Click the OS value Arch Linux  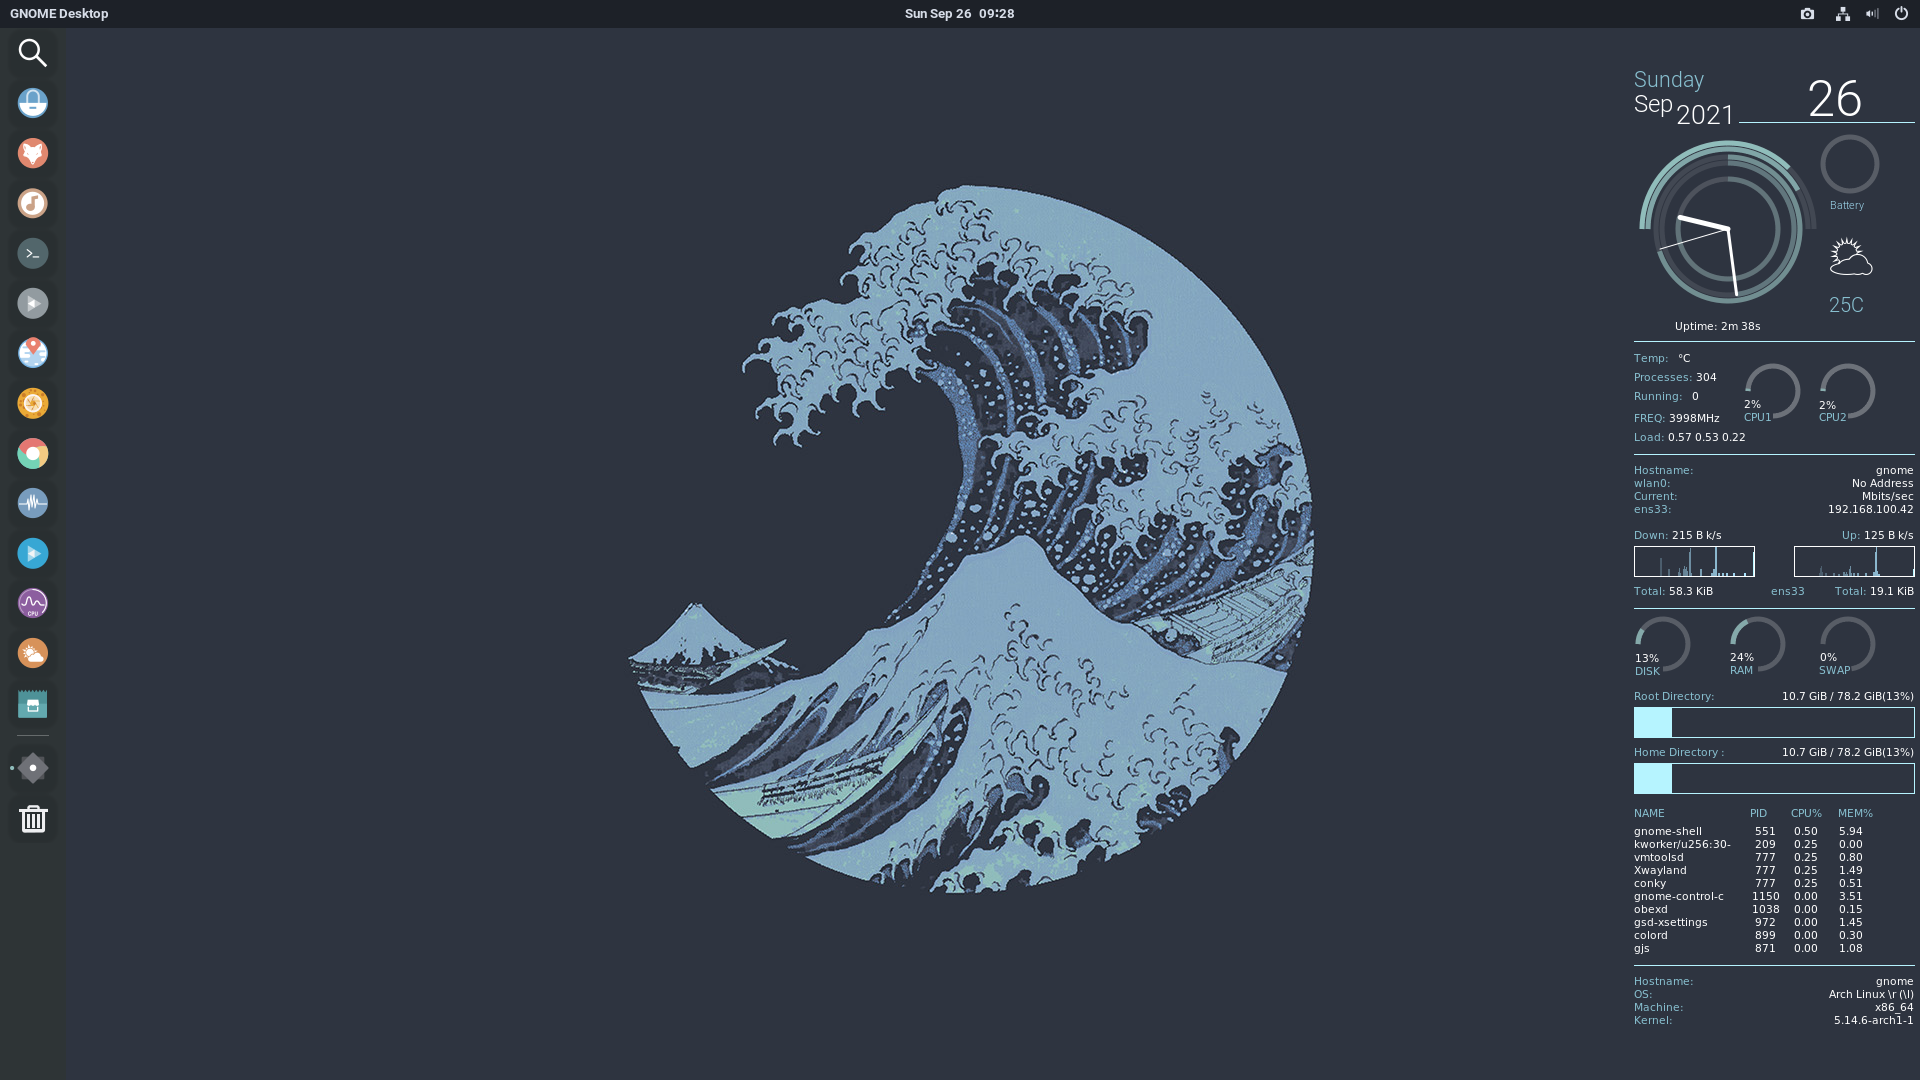[x=1871, y=994]
